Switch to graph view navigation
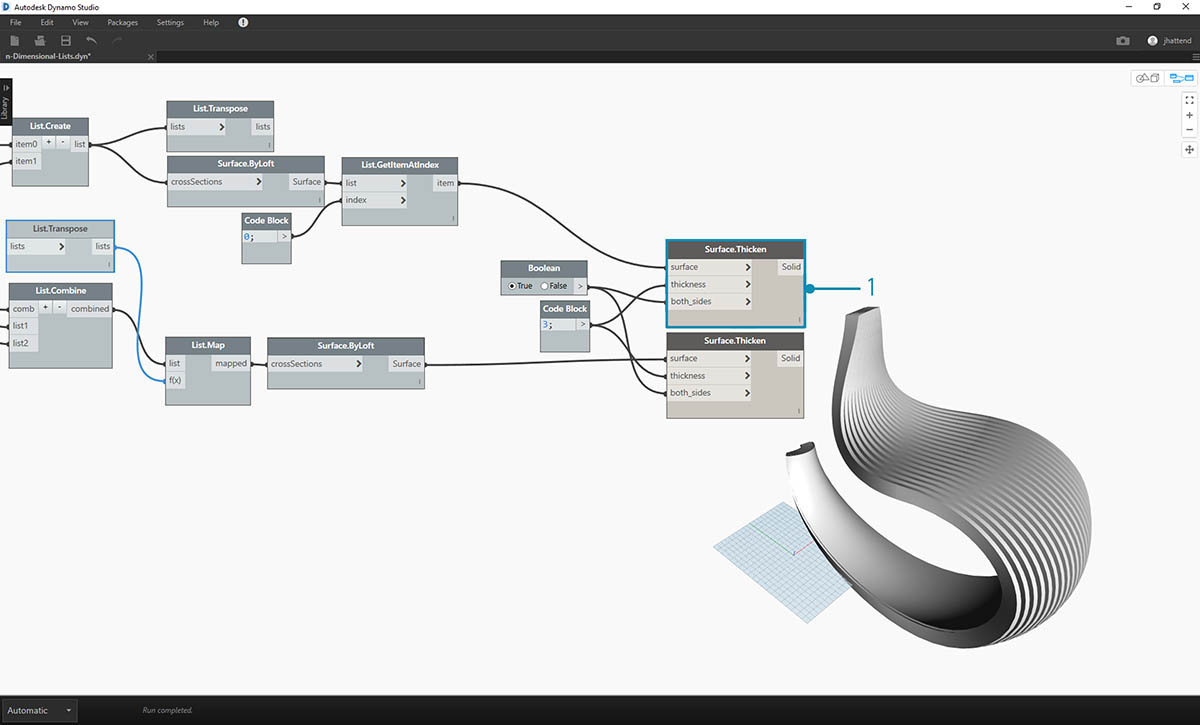Viewport: 1200px width, 725px height. point(1180,78)
